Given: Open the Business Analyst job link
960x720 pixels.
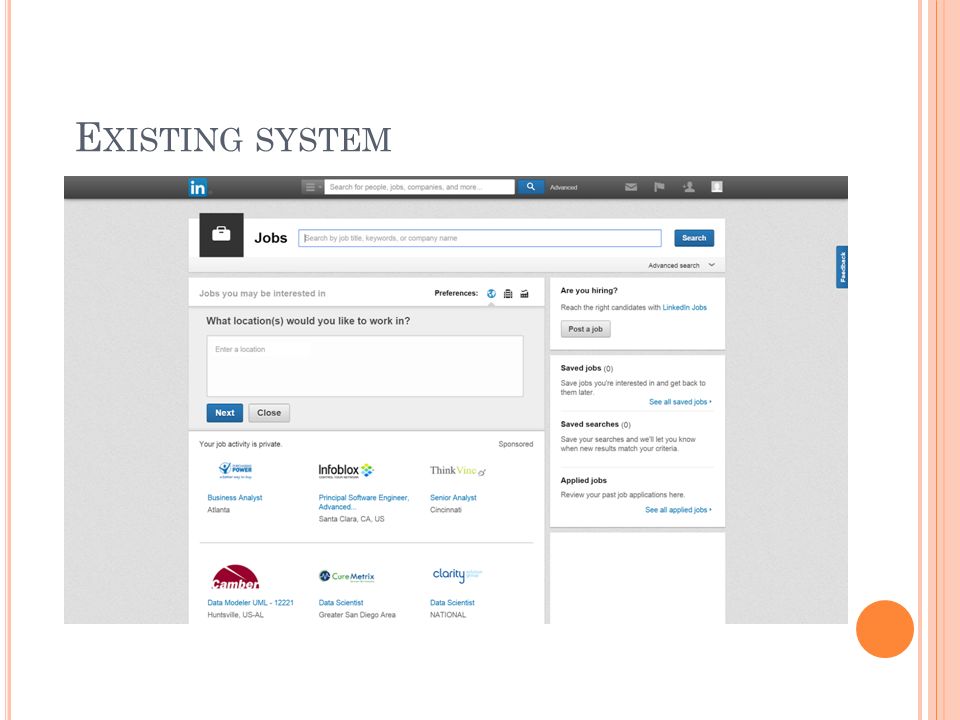Looking at the screenshot, I should point(234,498).
